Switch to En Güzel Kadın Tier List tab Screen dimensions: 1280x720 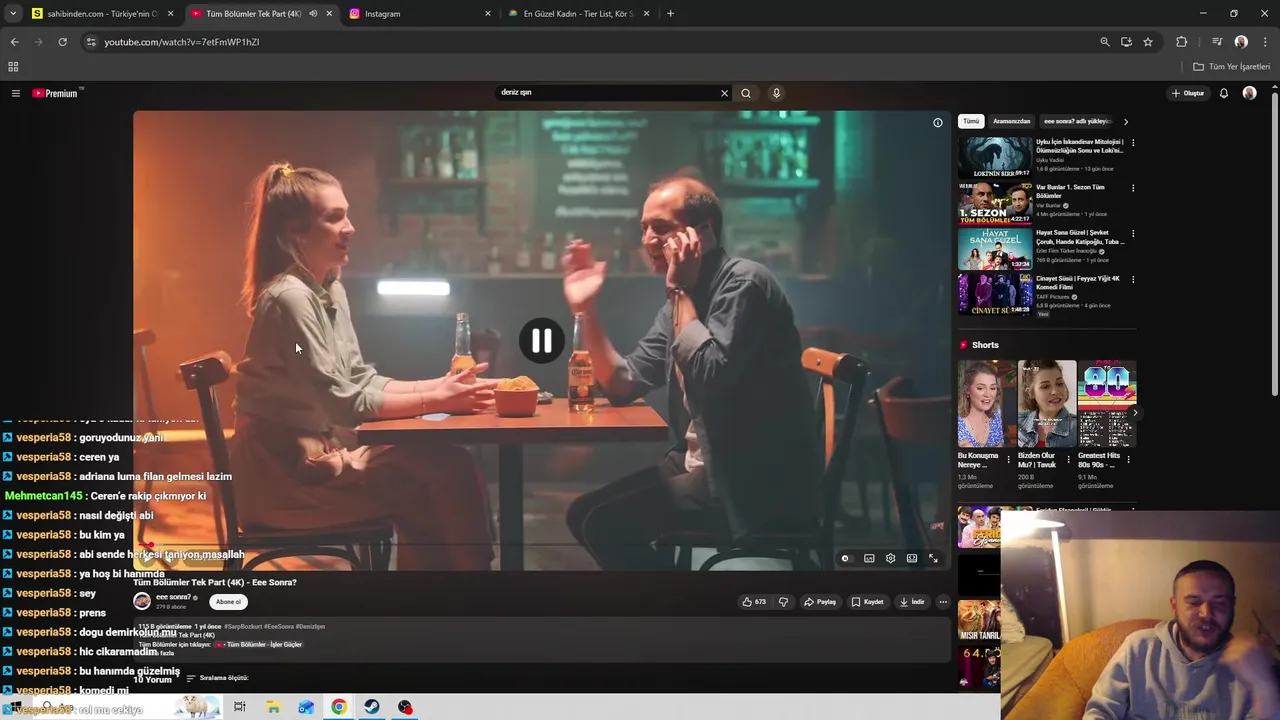[576, 14]
